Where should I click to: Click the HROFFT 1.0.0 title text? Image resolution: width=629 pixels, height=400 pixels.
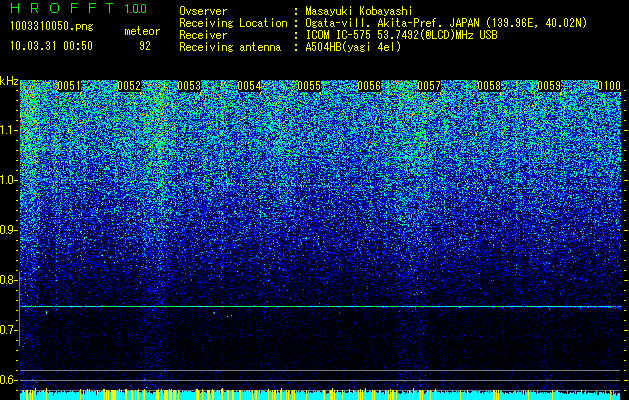(79, 8)
